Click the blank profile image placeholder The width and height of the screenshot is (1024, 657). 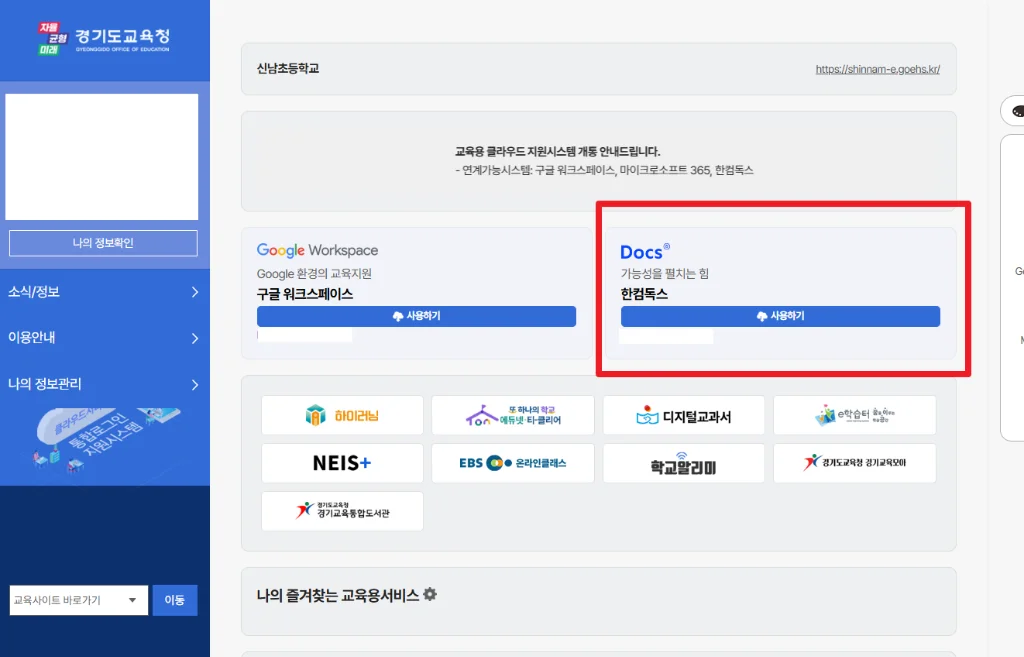(102, 155)
